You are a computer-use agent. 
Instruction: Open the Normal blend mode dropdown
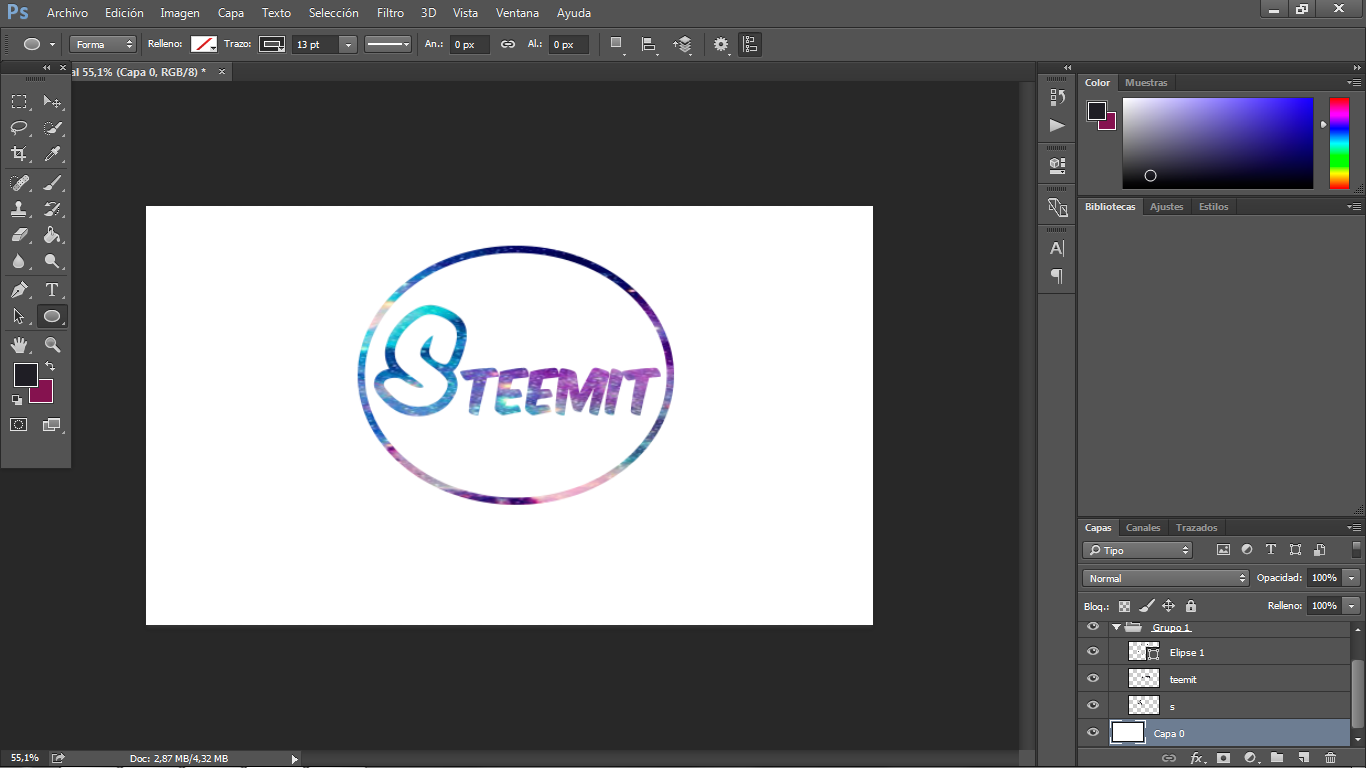tap(1165, 578)
